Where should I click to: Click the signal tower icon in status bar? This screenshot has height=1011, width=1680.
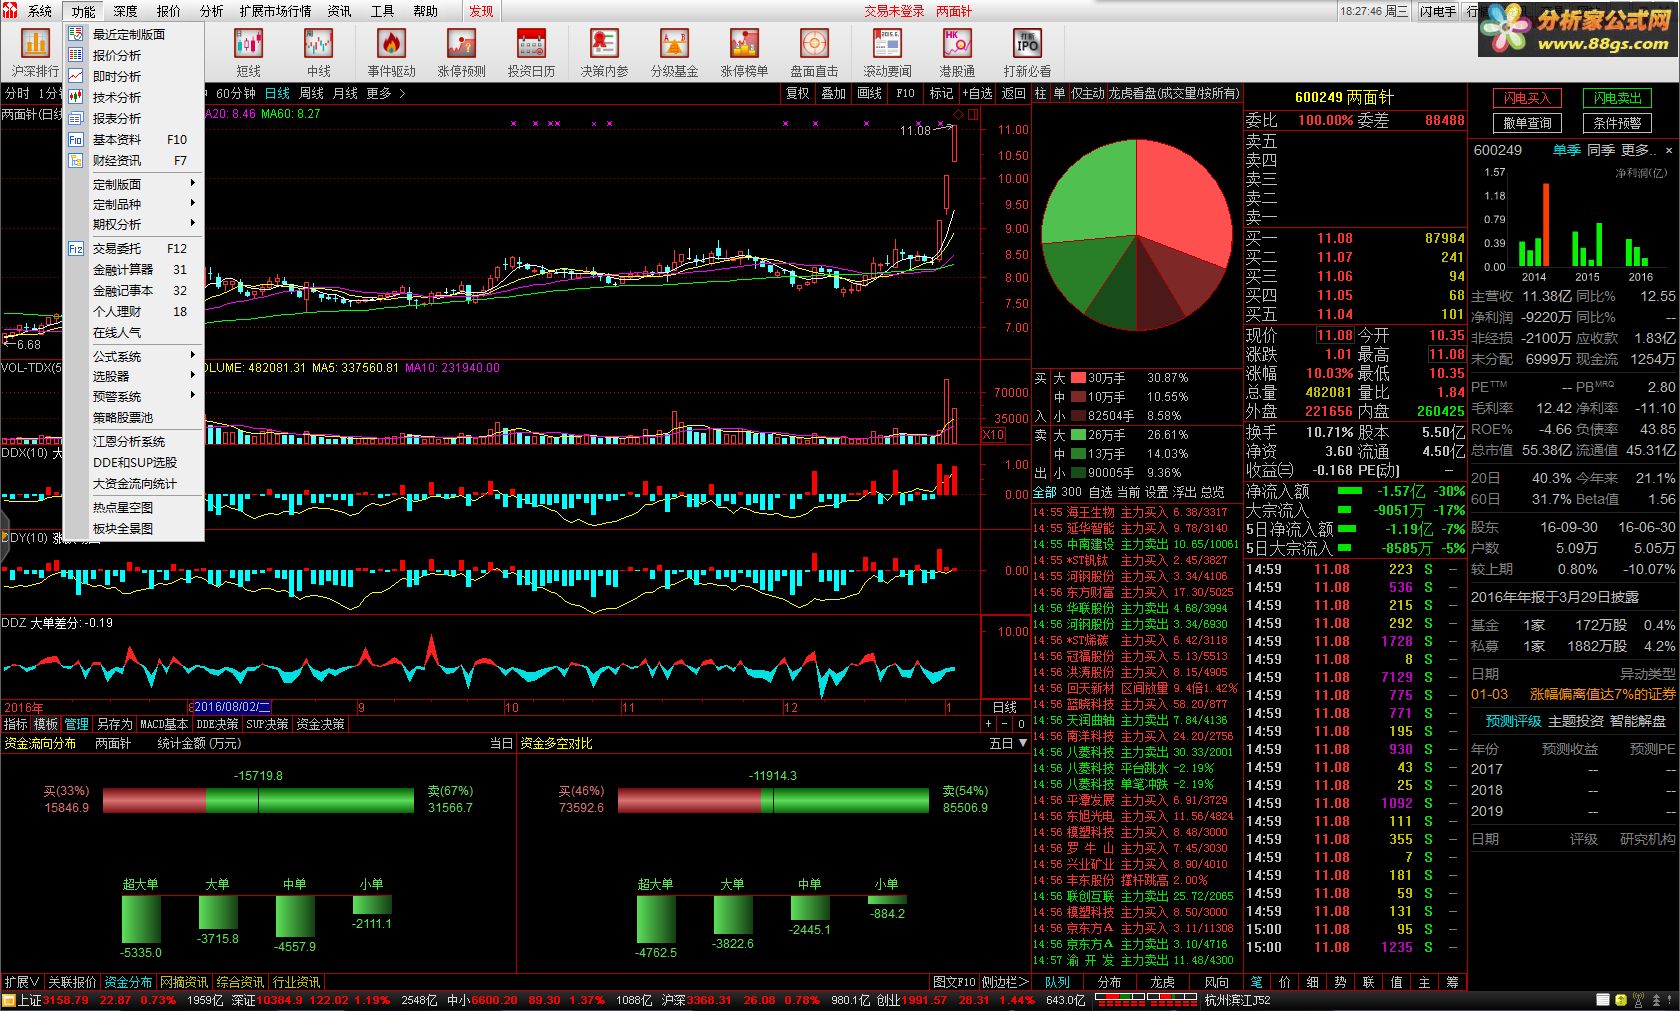point(1637,1000)
